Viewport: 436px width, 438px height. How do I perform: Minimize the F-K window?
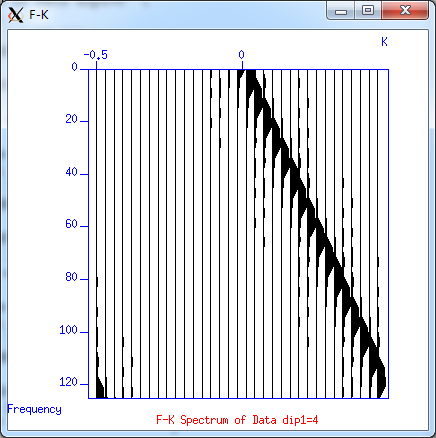340,11
